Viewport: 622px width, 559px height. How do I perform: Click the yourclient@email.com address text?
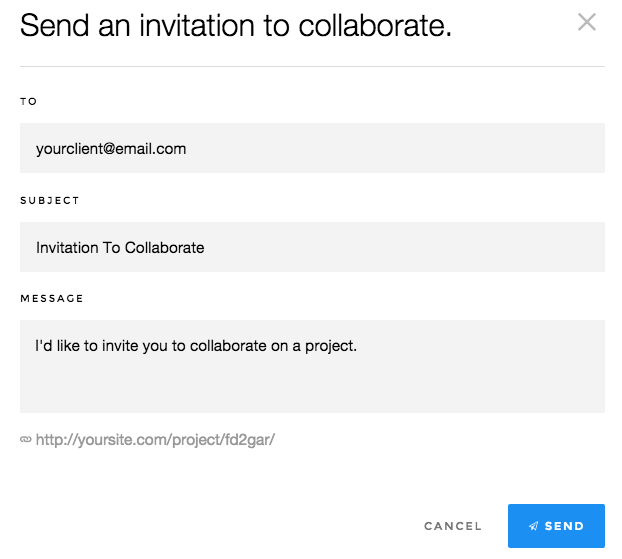111,148
